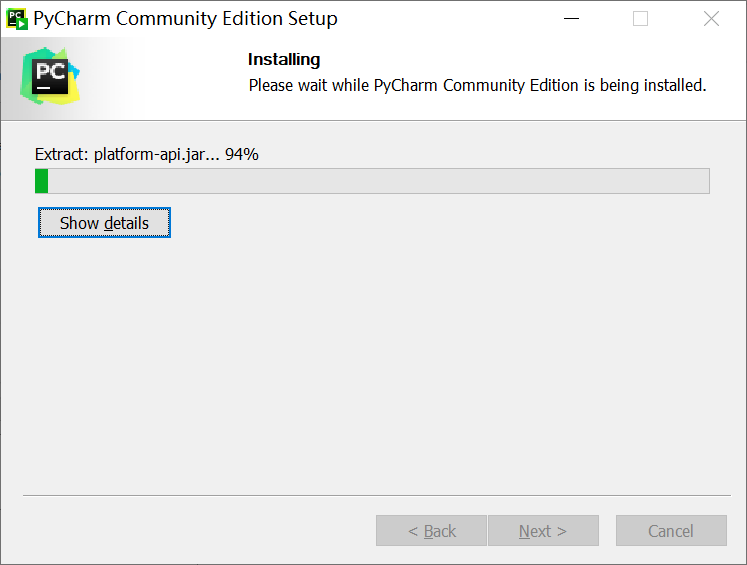Click the PyCharm installer icon in title bar

click(17, 19)
